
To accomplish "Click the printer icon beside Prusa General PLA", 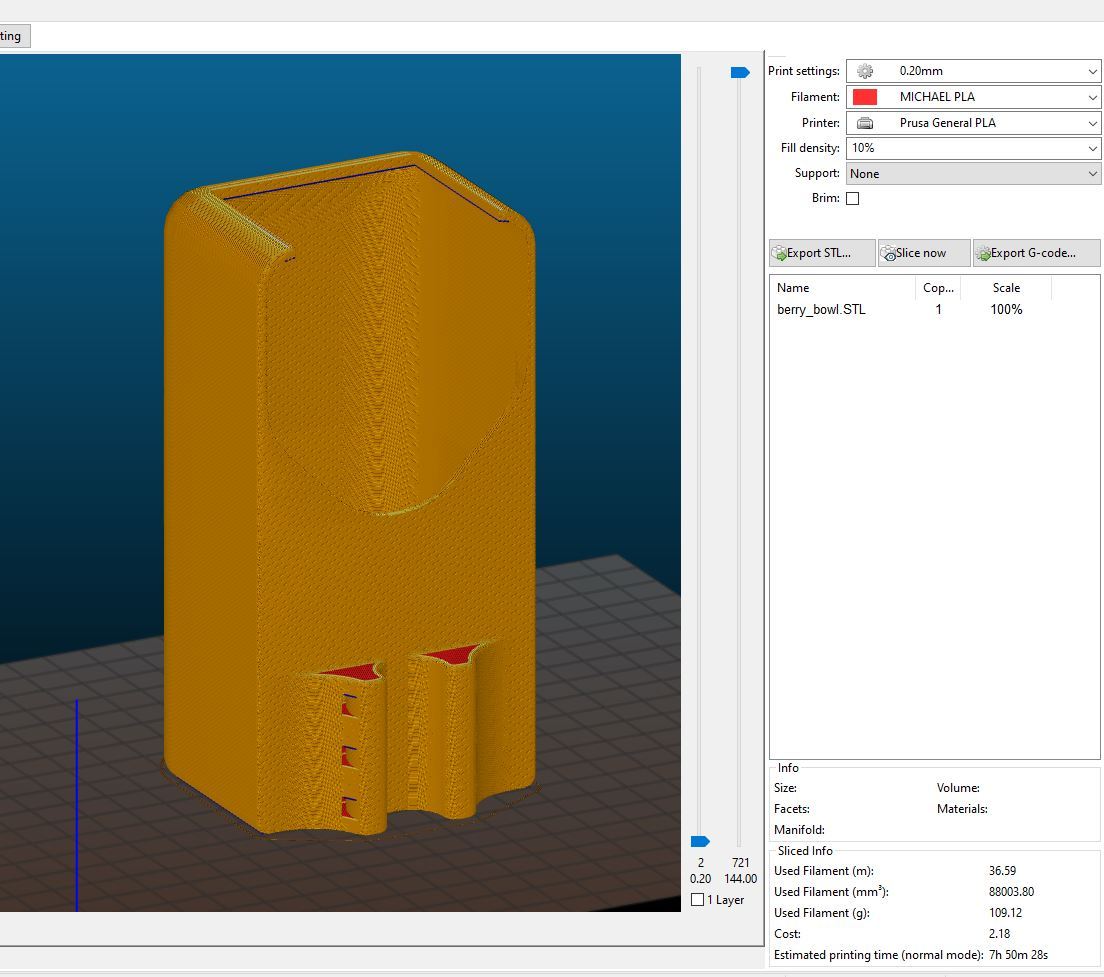I will click(x=865, y=123).
